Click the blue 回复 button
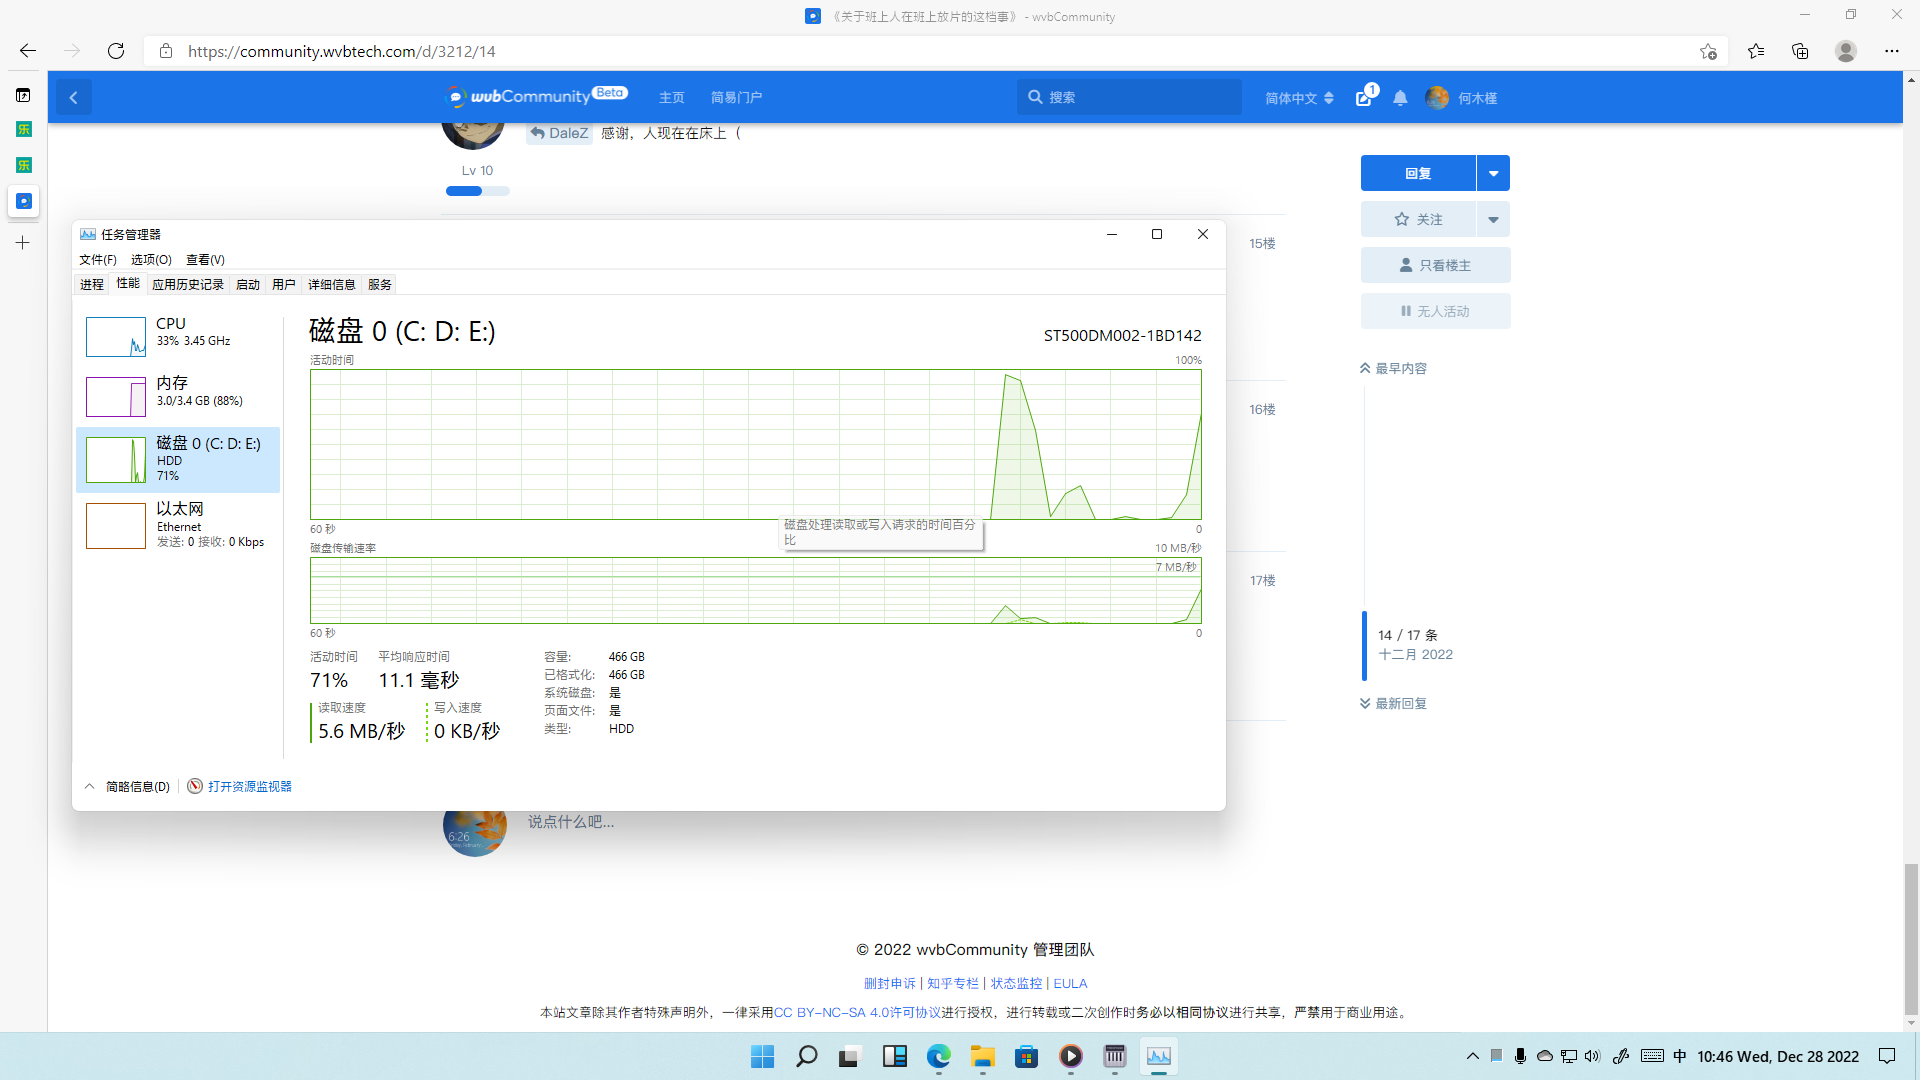The image size is (1920, 1080). tap(1418, 173)
